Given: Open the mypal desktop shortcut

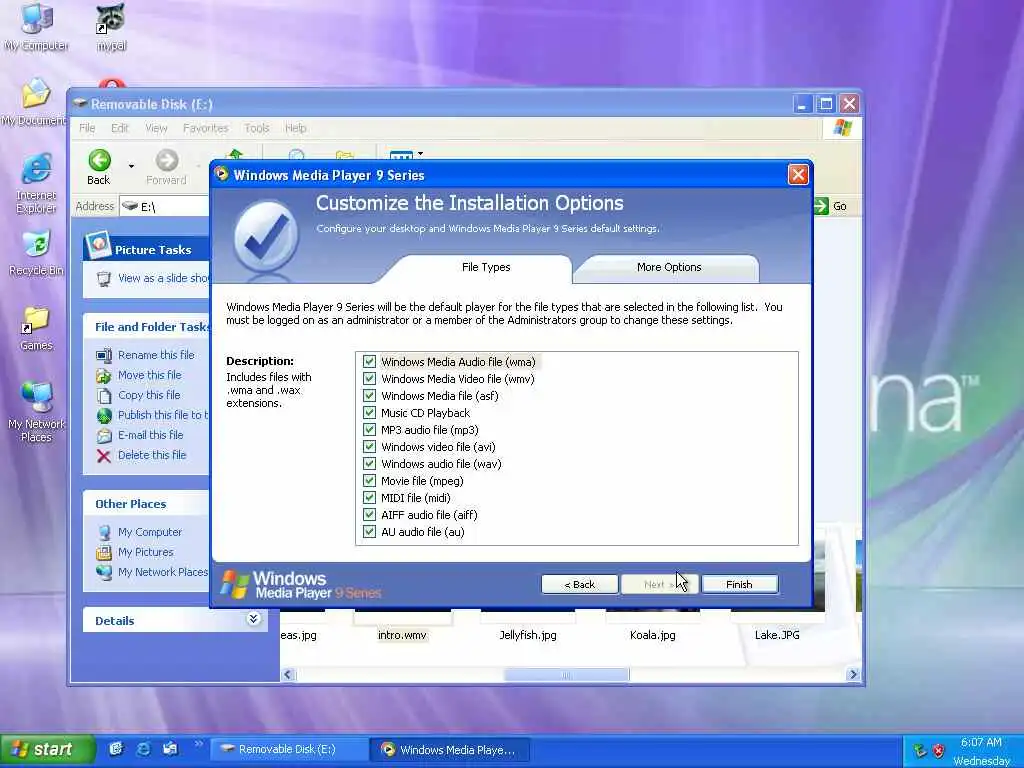Looking at the screenshot, I should (x=110, y=26).
